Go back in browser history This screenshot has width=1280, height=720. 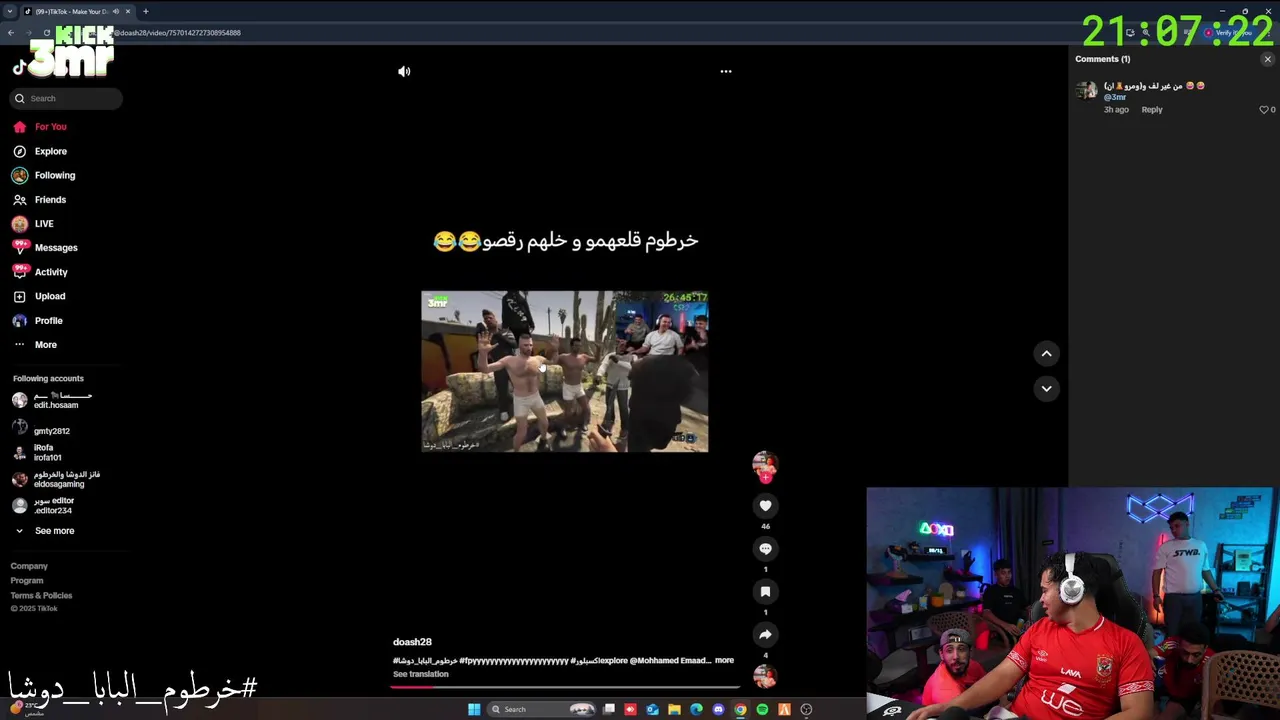tap(11, 33)
